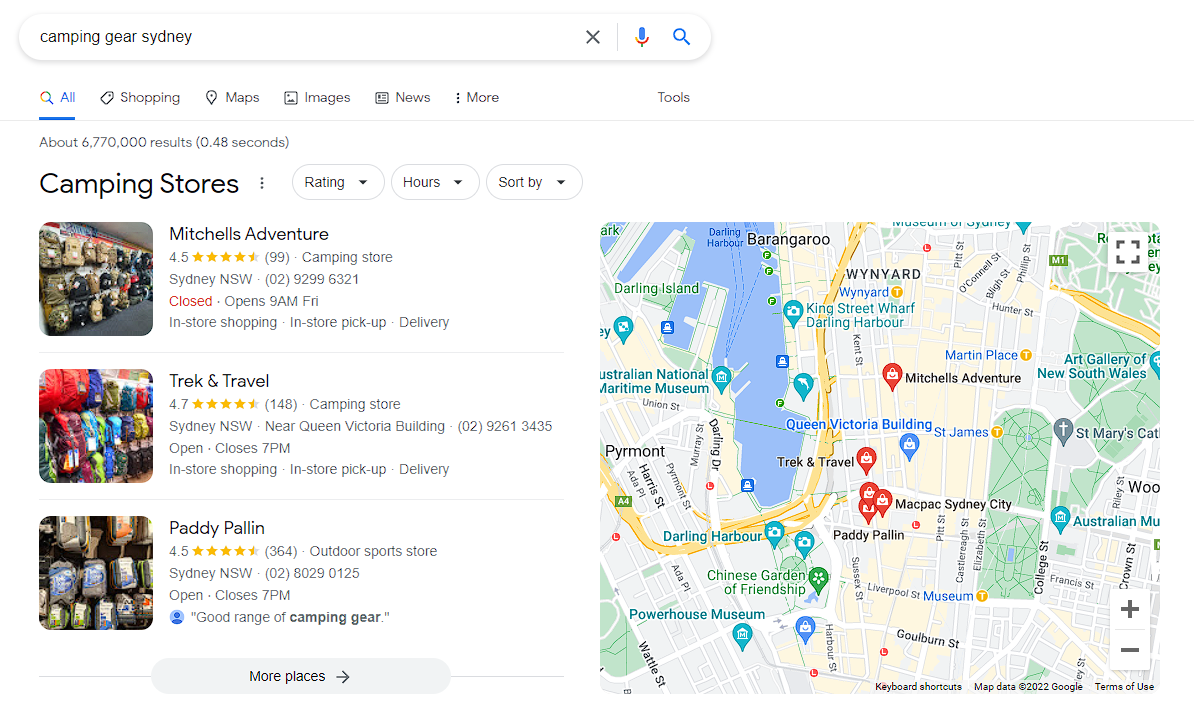Zoom in with the map plus icon
Image resolution: width=1194 pixels, height=708 pixels.
point(1129,608)
